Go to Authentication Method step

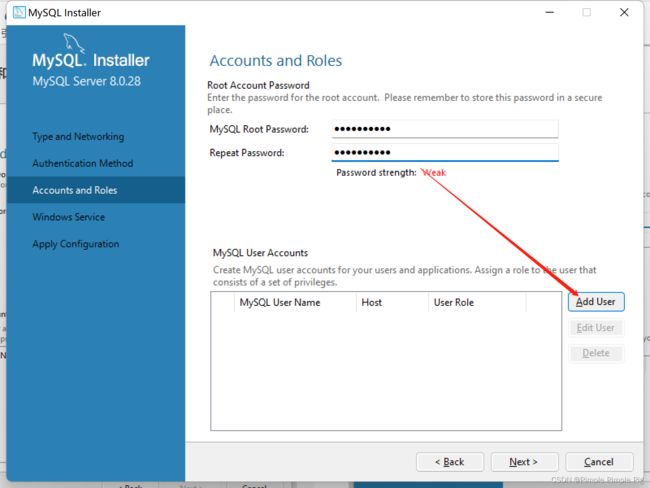[83, 163]
